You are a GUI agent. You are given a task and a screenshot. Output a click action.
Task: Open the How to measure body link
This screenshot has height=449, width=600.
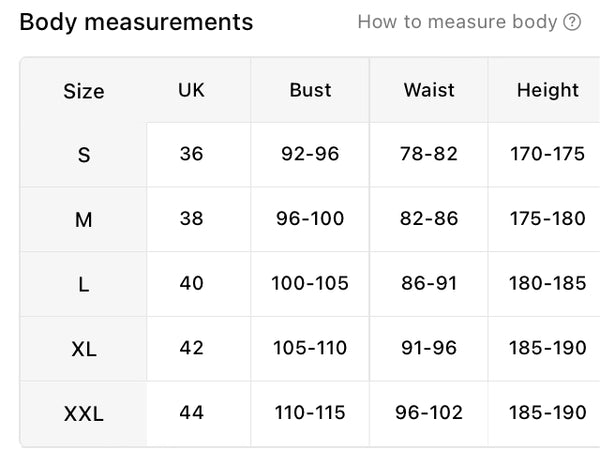click(469, 22)
